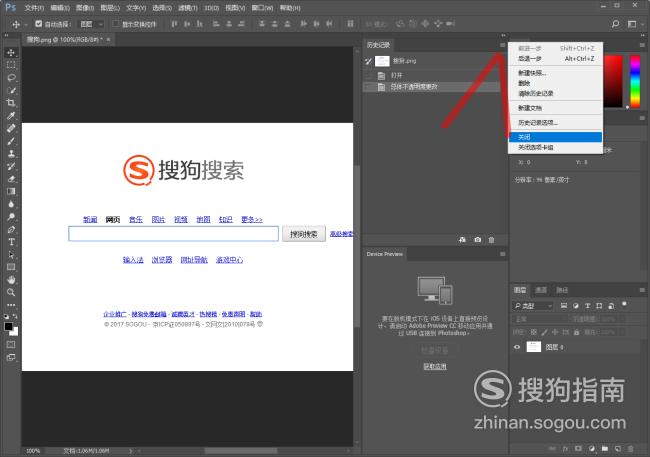
Task: Select the Dodge tool
Action: point(11,216)
